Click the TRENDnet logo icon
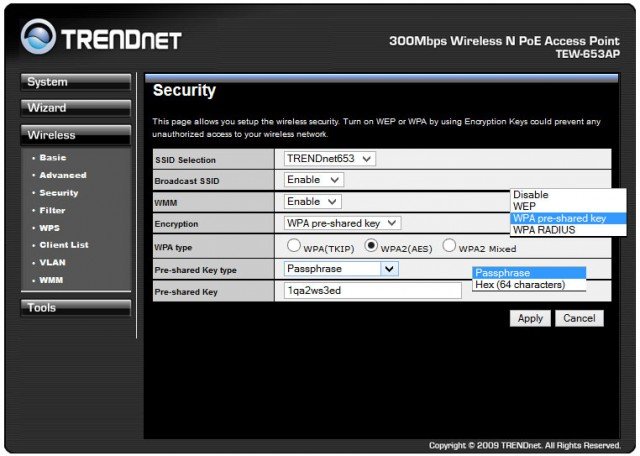 [x=39, y=37]
